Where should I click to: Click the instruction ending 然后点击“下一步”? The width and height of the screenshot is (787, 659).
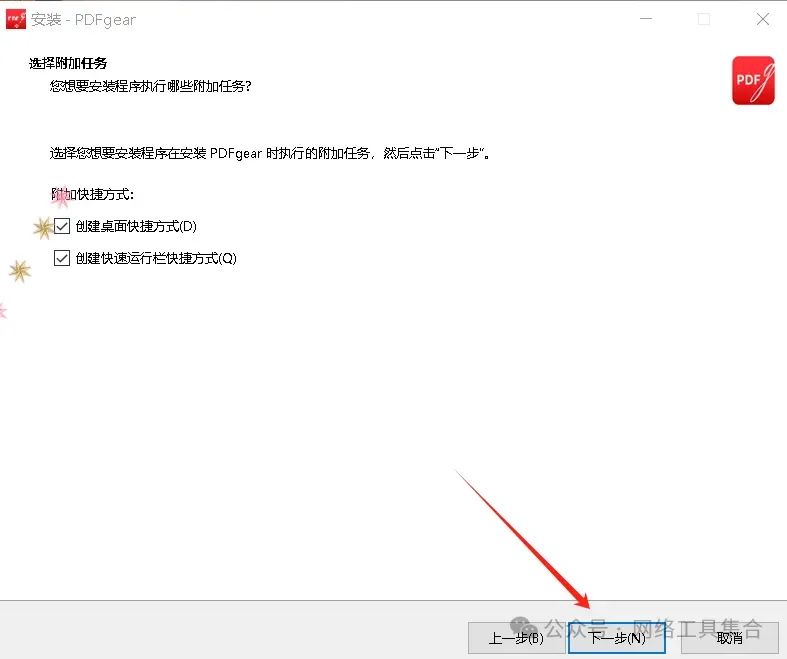pyautogui.click(x=270, y=153)
